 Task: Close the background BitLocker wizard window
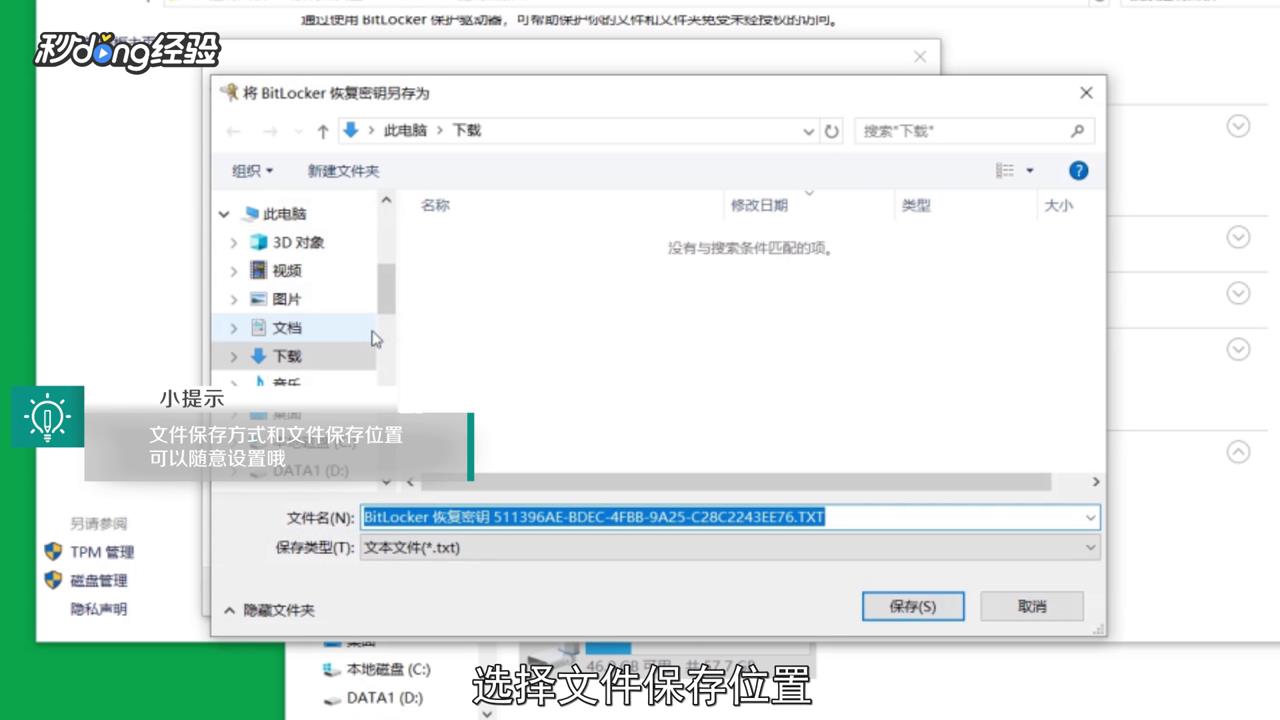click(920, 57)
